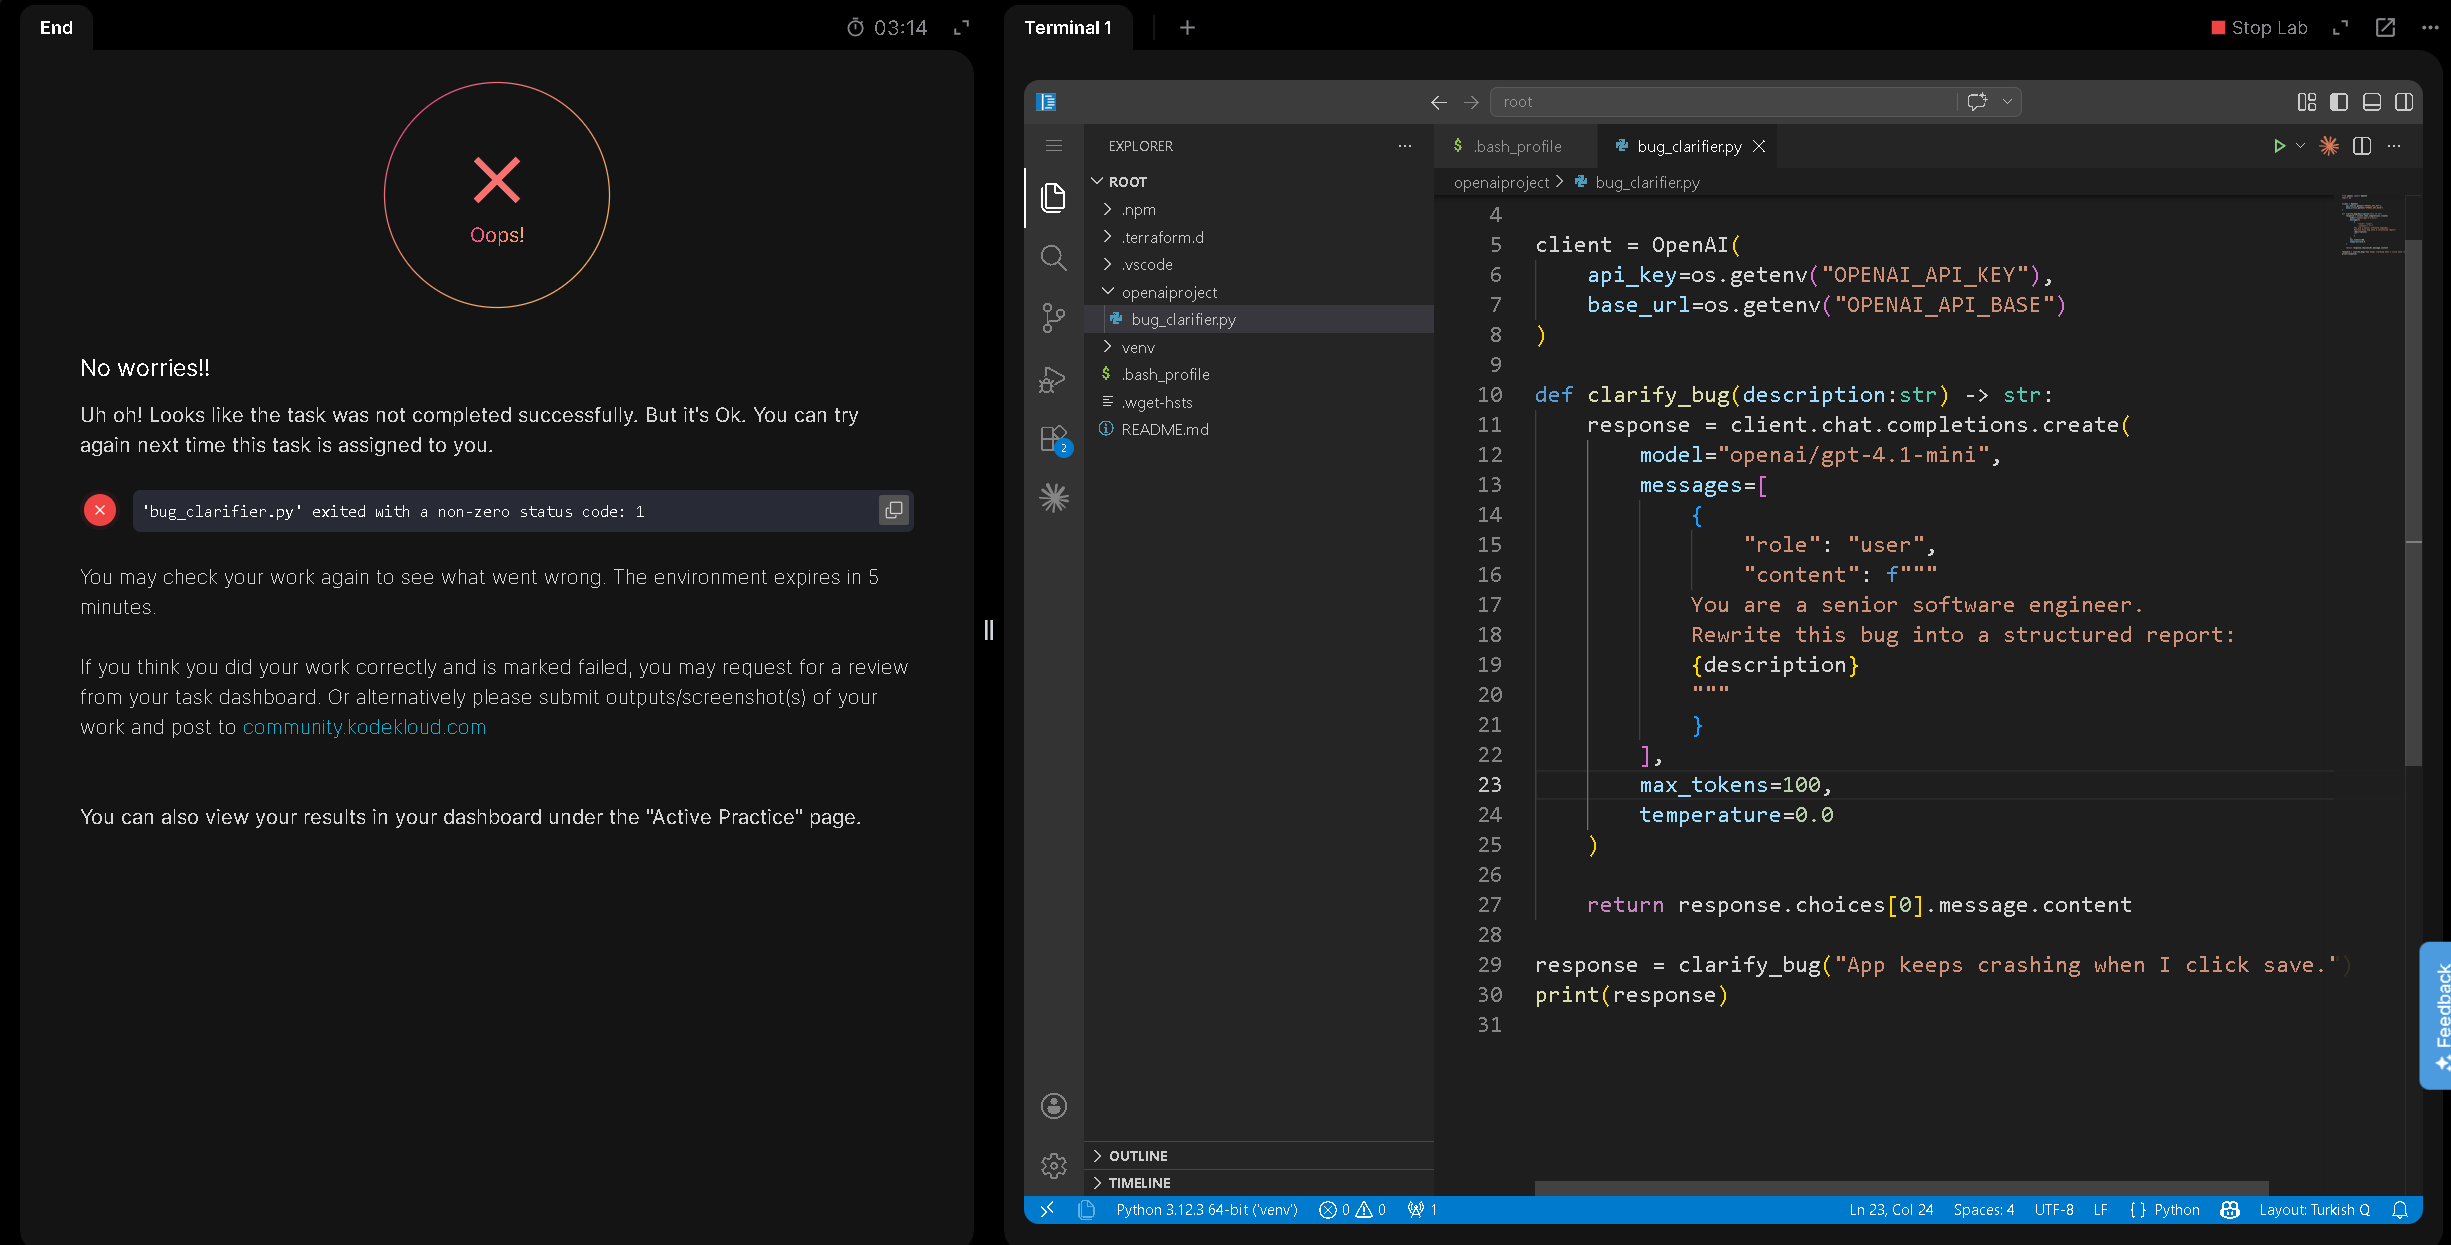Viewport: 2451px width, 1245px height.
Task: Open the community.kodekloud.com link
Action: (x=364, y=727)
